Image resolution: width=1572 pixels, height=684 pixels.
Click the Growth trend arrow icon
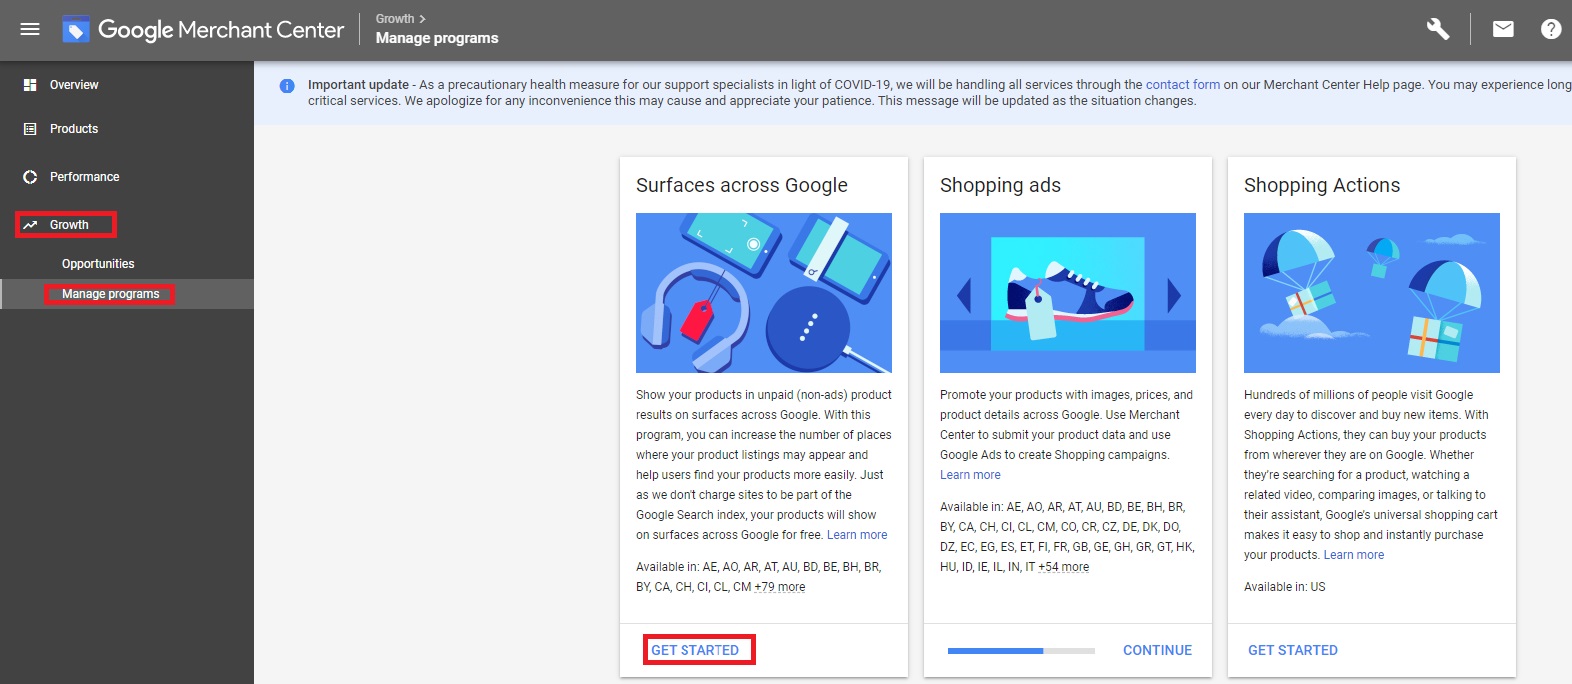[x=30, y=225]
